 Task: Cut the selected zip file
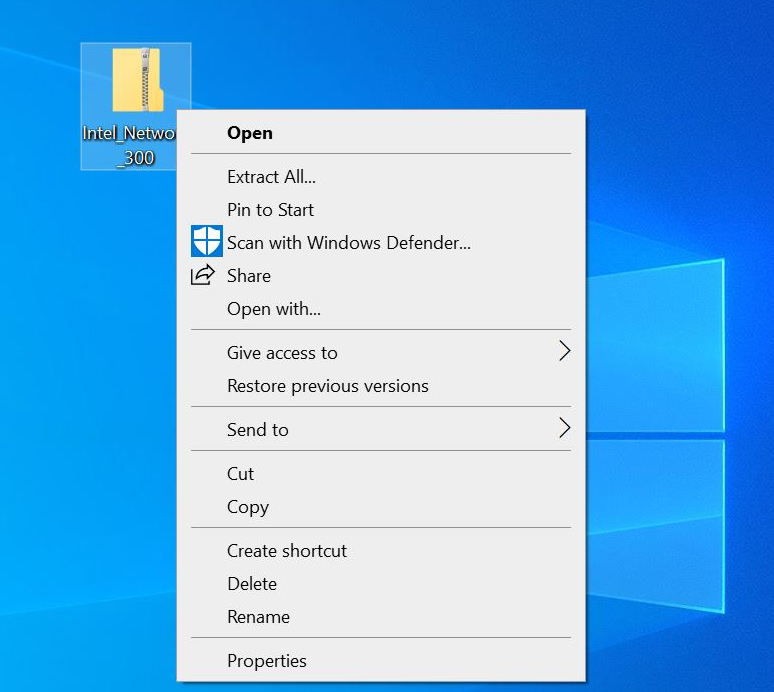coord(240,474)
